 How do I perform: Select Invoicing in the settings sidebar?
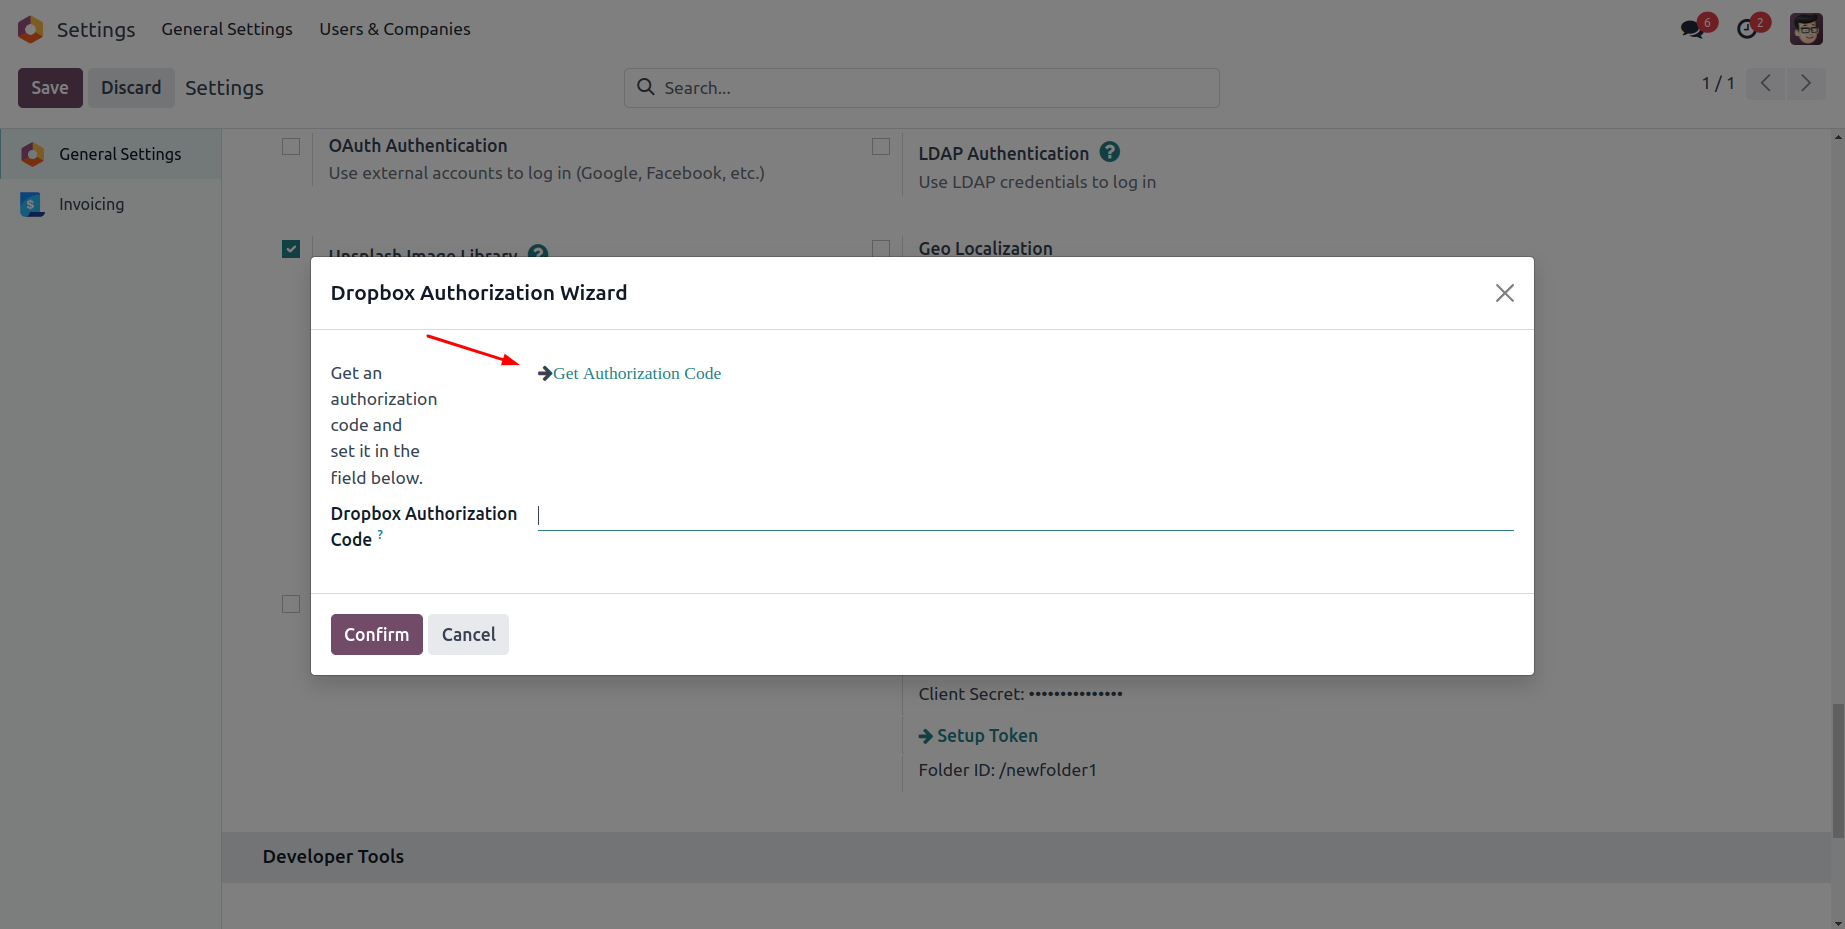[91, 204]
